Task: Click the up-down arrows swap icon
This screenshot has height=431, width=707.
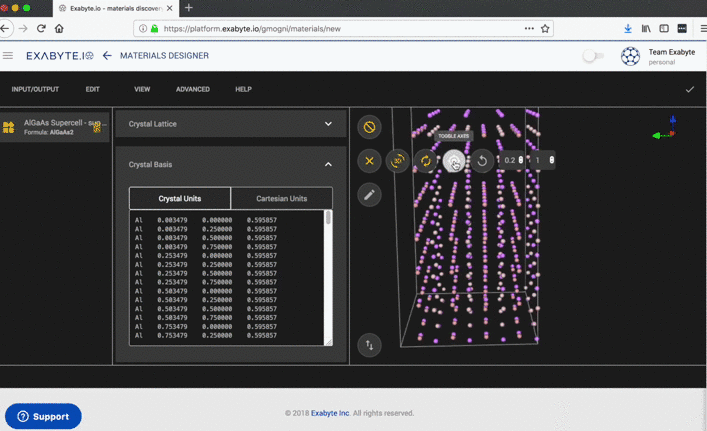Action: pyautogui.click(x=369, y=345)
